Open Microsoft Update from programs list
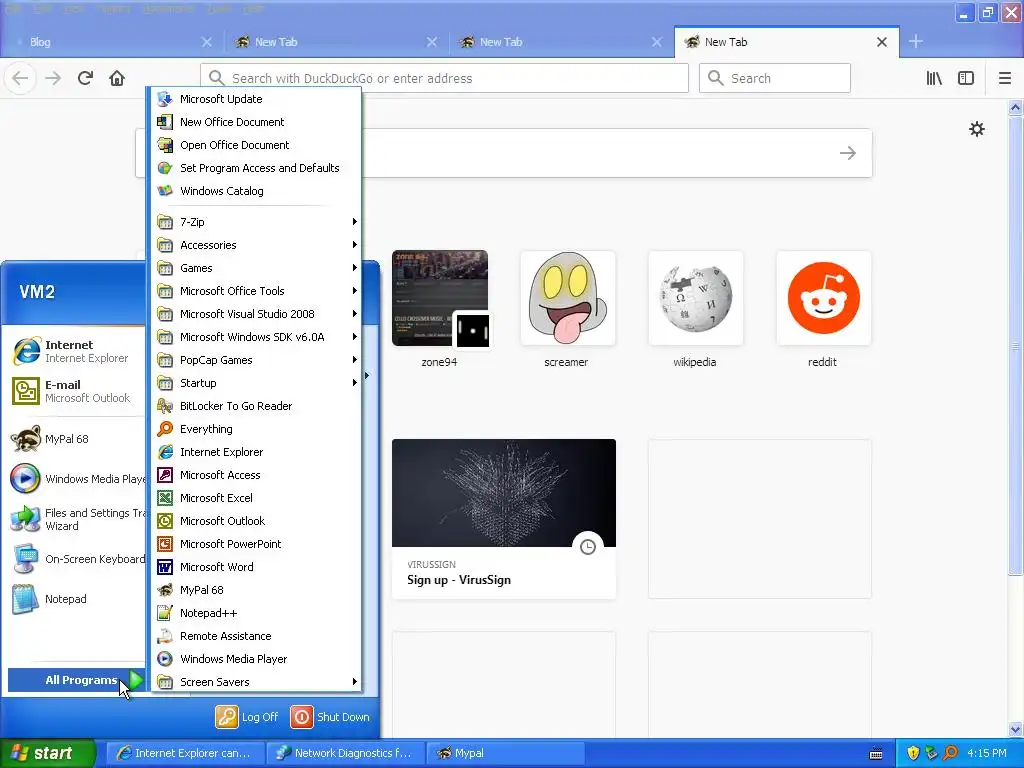 [x=256, y=99]
